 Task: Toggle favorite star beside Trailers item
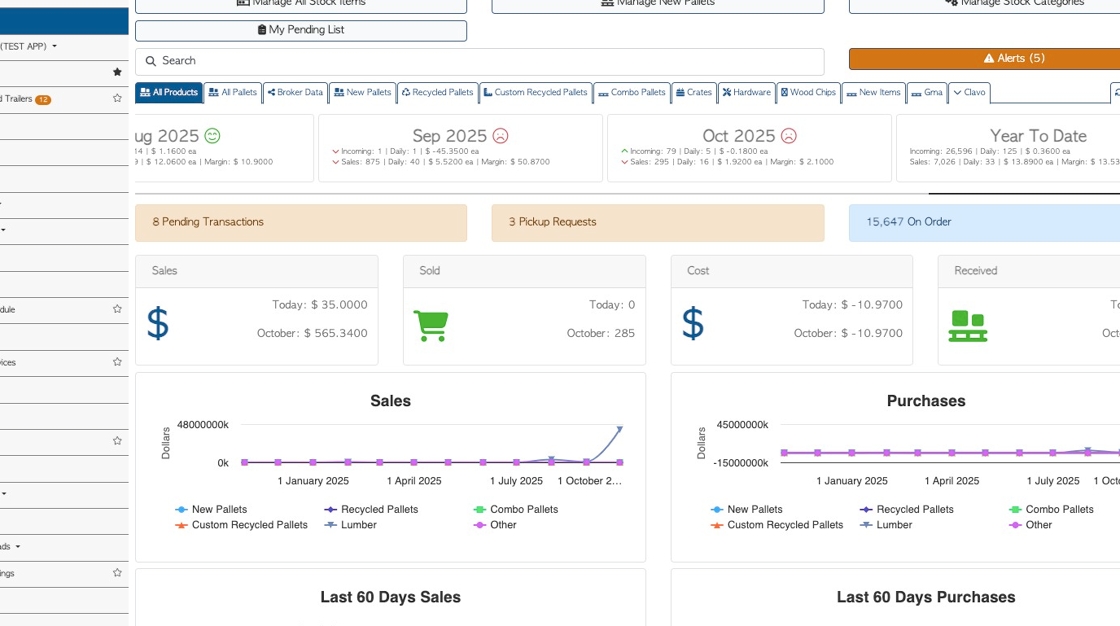[117, 98]
